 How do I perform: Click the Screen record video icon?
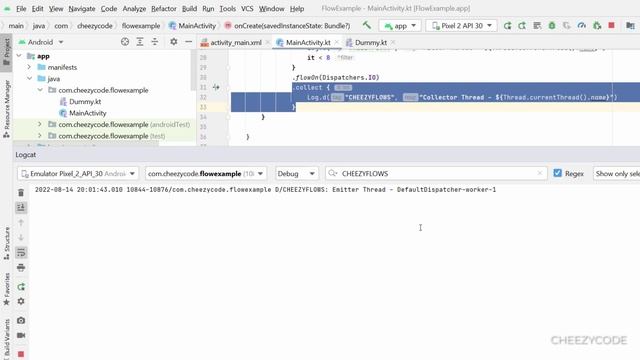click(x=21, y=335)
